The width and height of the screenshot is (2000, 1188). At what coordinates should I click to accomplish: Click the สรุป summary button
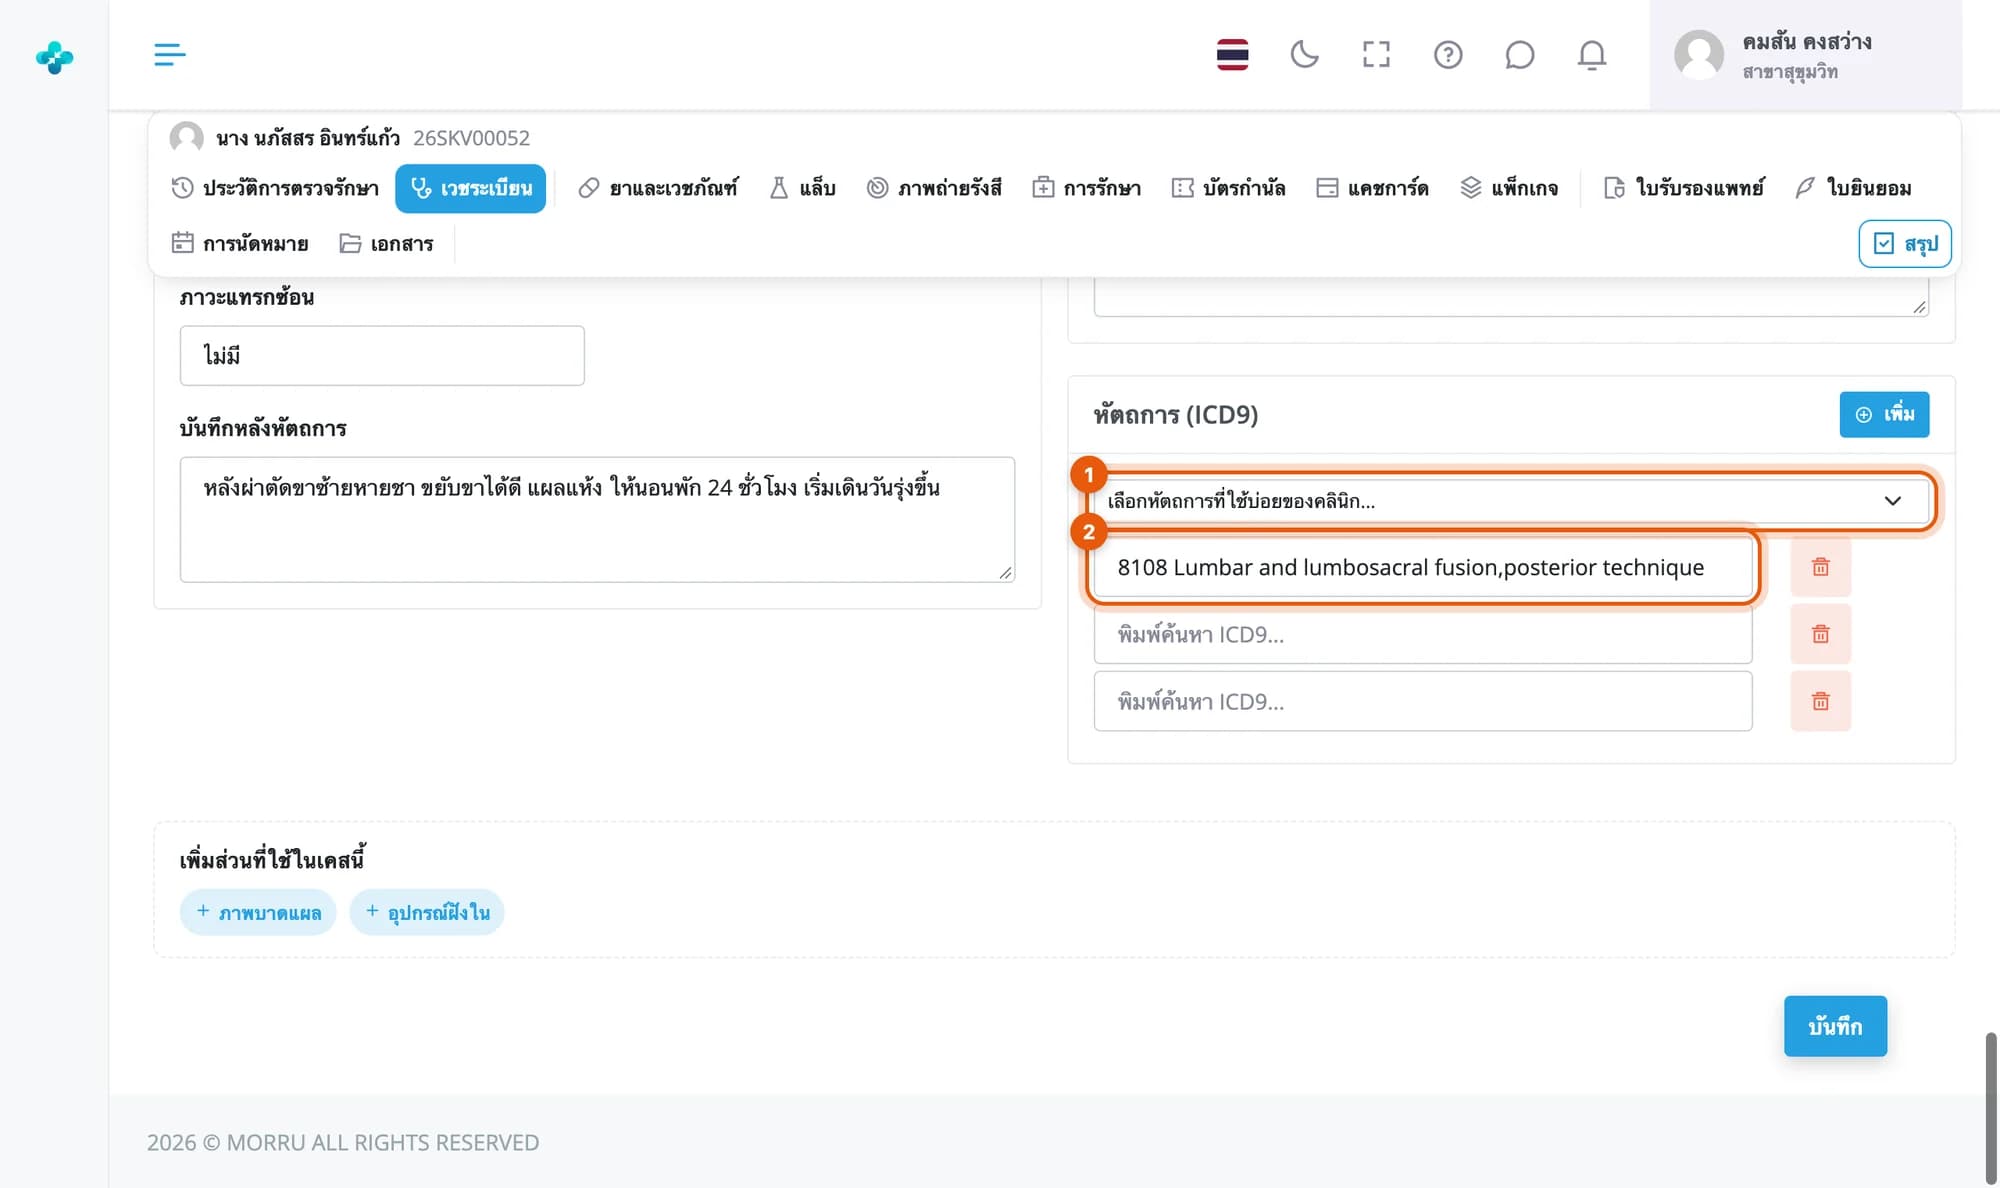click(x=1905, y=244)
